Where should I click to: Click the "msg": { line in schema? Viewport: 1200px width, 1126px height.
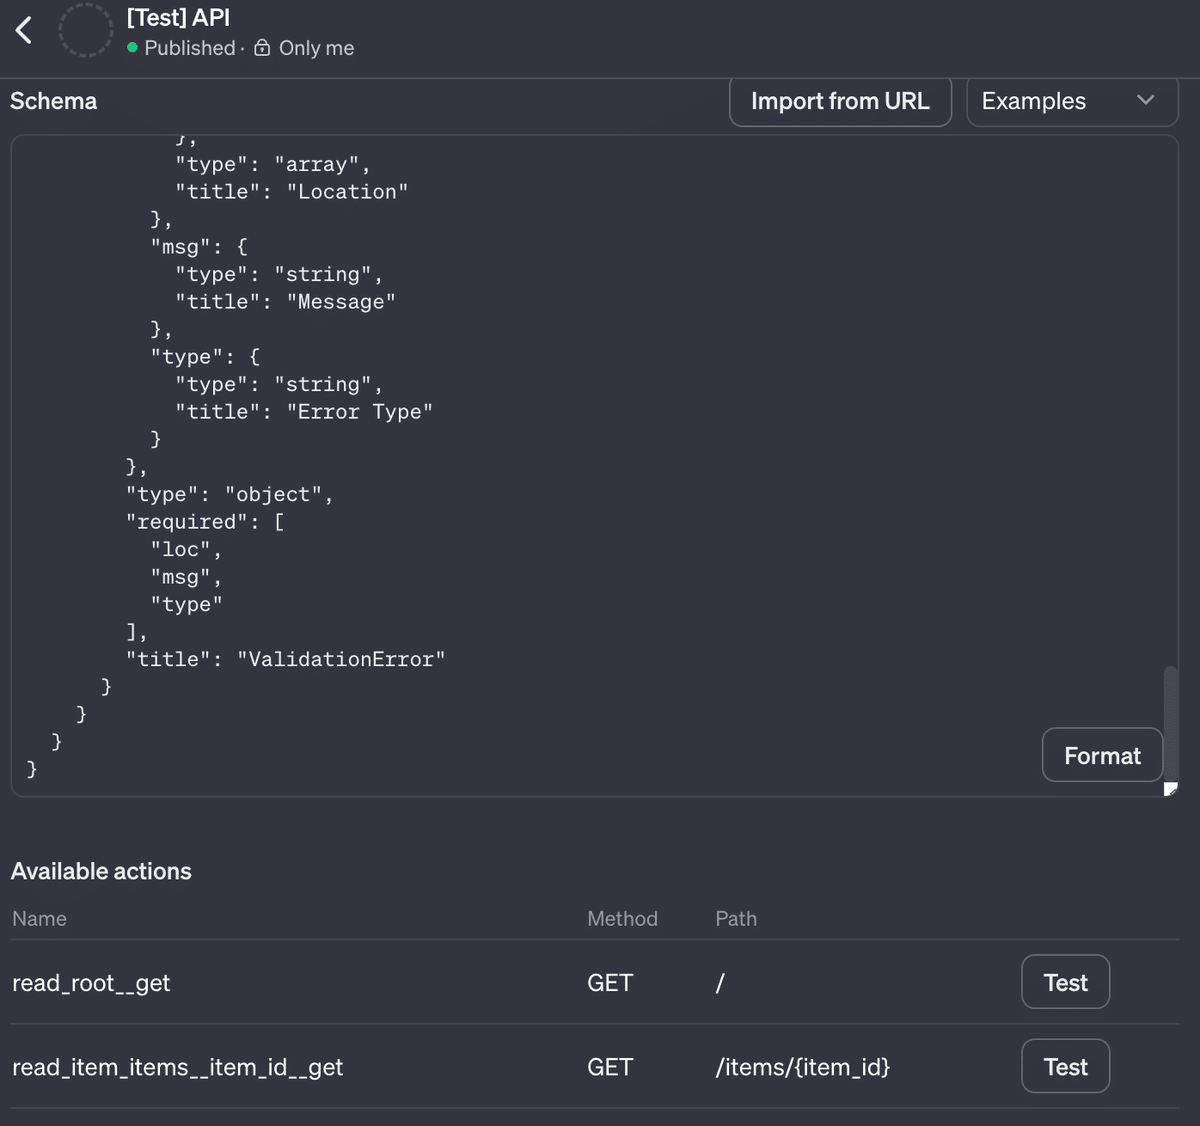[x=199, y=247]
